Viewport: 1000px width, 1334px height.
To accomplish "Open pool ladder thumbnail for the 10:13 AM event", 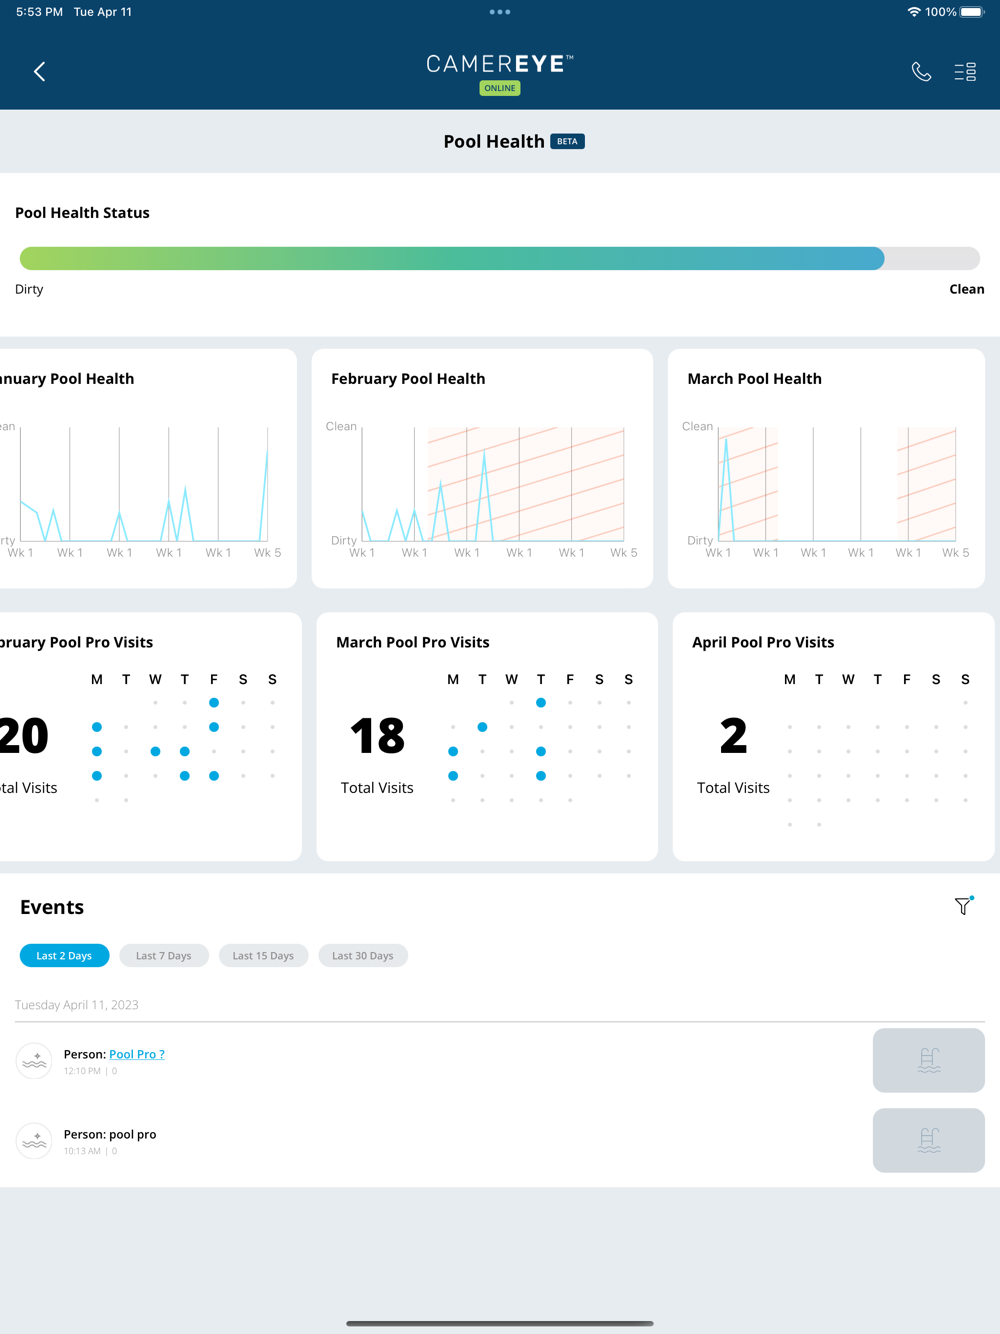I will point(929,1140).
